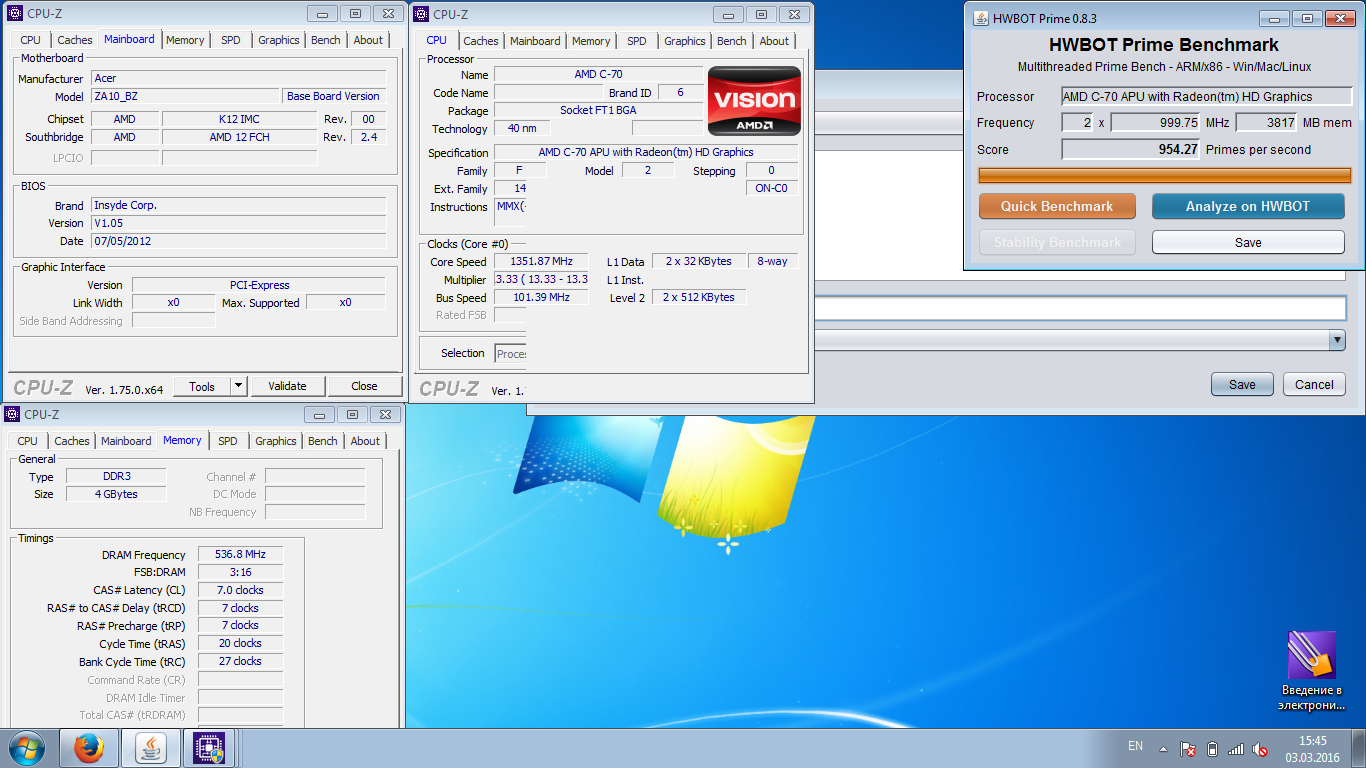This screenshot has height=768, width=1366.
Task: Switch to Caches tab in Mainboard window
Action: [x=74, y=40]
